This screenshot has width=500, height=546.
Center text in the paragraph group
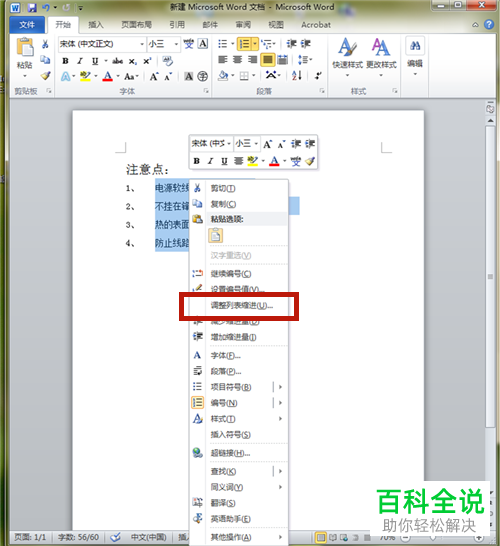click(x=237, y=60)
